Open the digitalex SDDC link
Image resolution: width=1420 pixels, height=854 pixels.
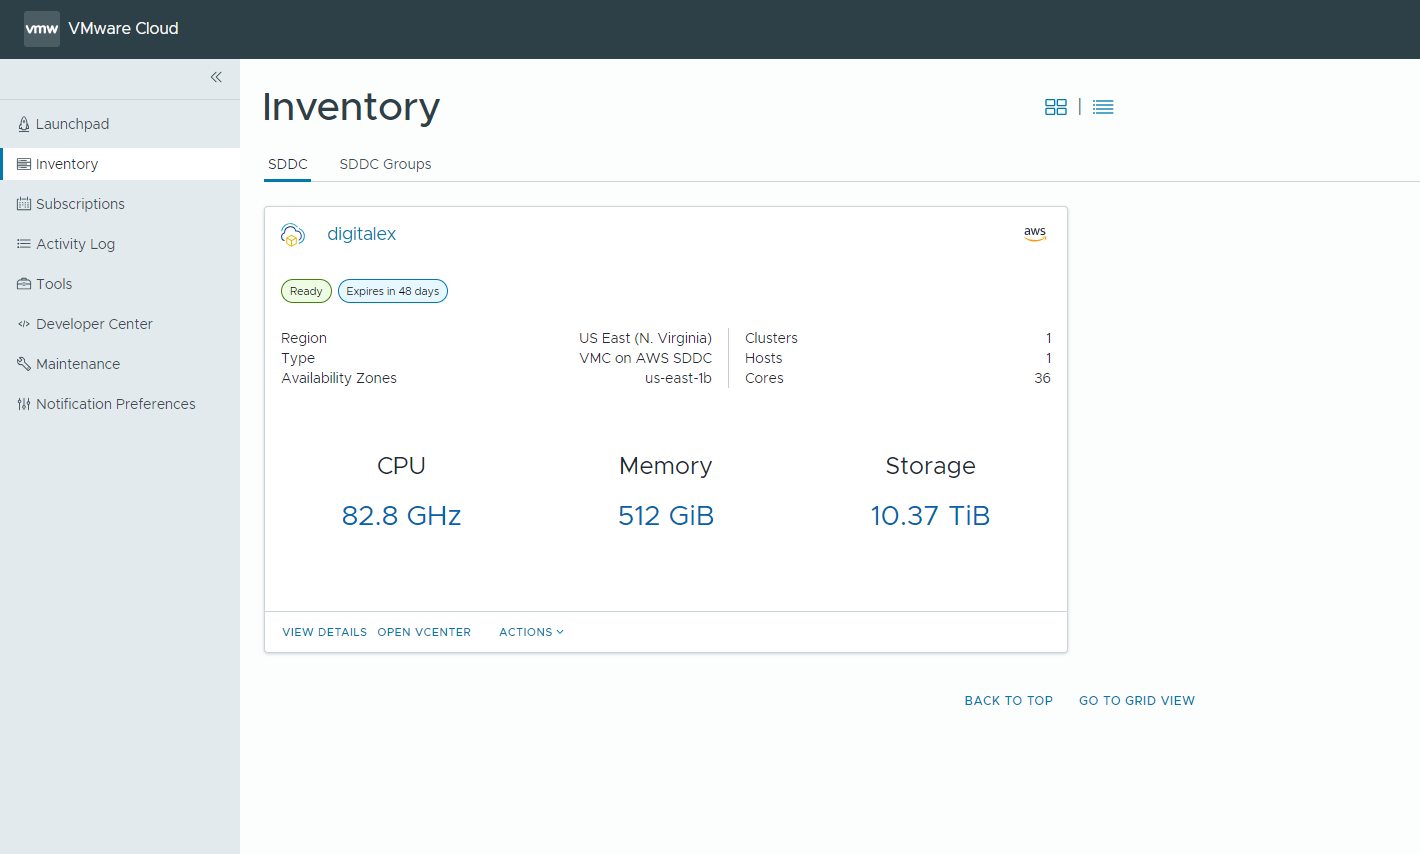point(361,234)
